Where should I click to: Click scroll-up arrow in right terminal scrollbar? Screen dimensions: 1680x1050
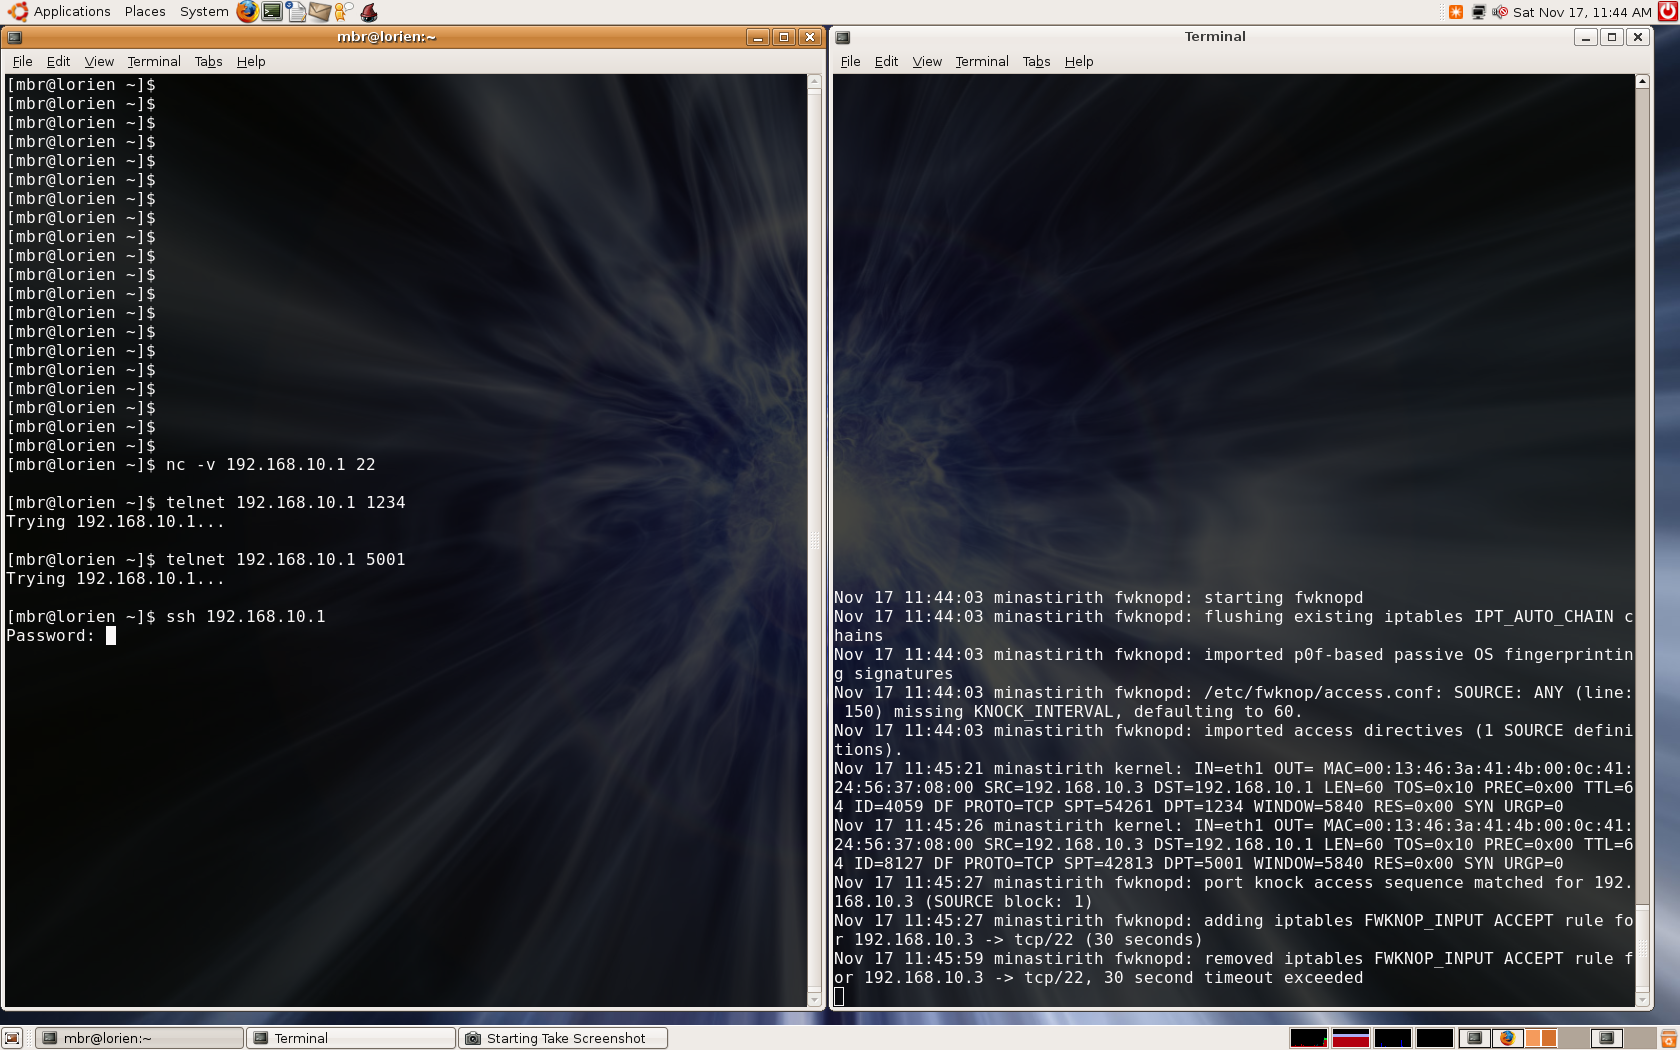point(1642,82)
